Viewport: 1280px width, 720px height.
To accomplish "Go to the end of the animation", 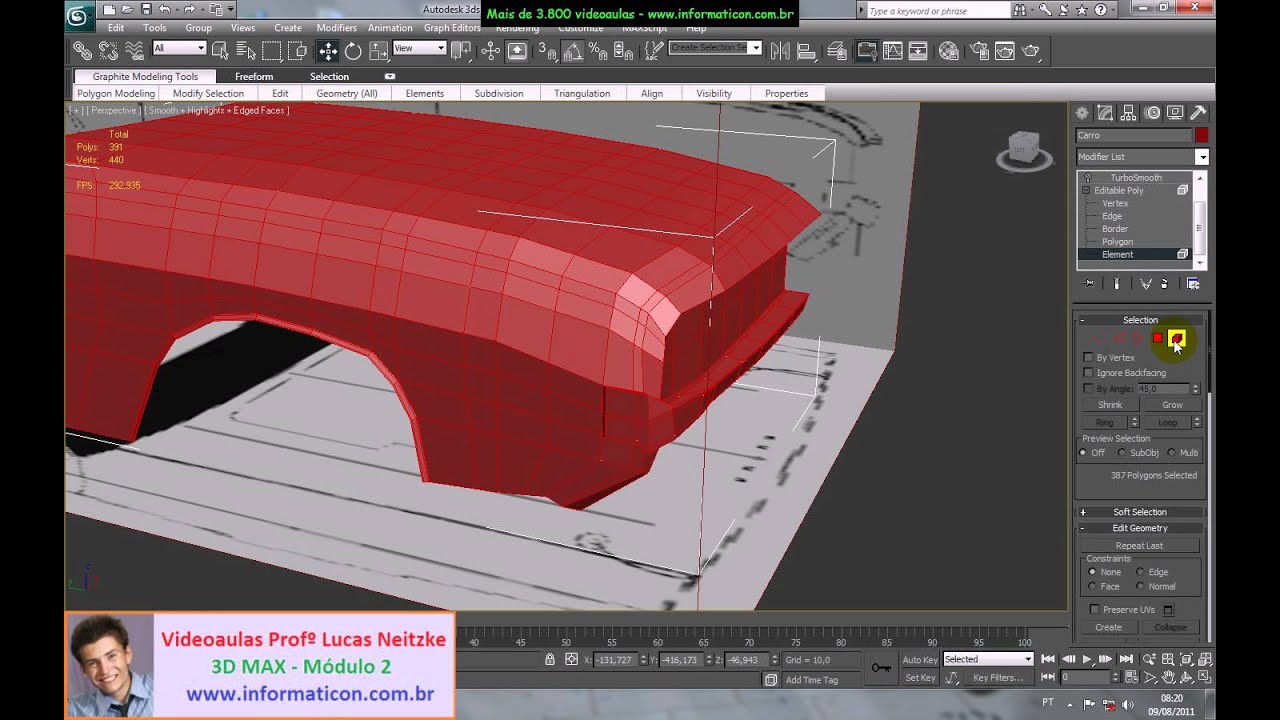I will point(1126,659).
